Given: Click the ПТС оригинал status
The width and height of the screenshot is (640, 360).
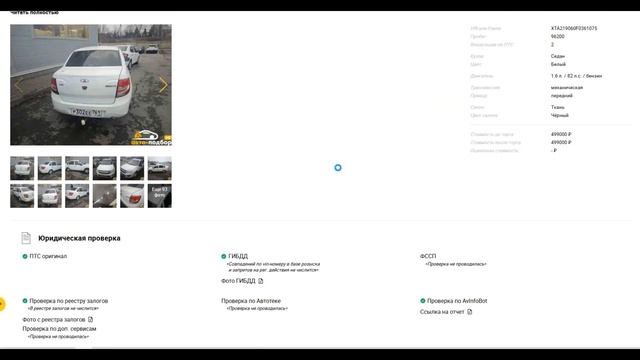Looking at the screenshot, I should coord(48,256).
